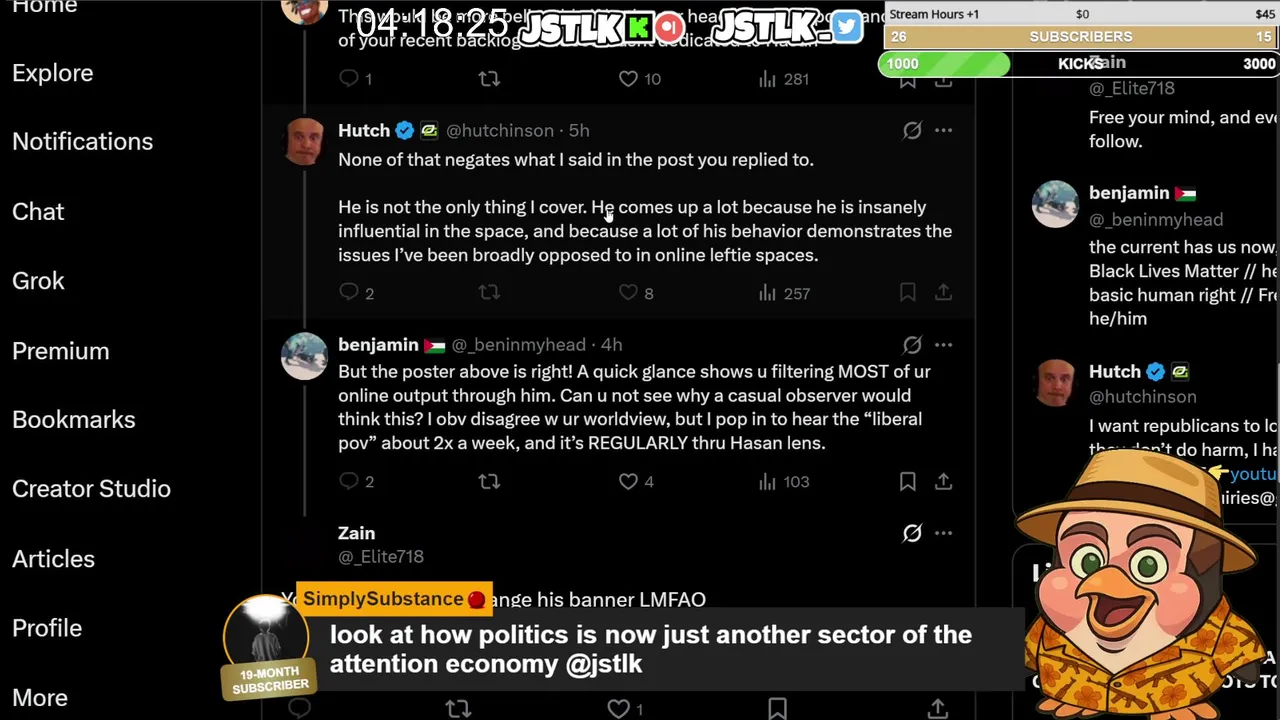Image resolution: width=1280 pixels, height=720 pixels.
Task: Open Notifications in the sidebar
Action: point(83,142)
